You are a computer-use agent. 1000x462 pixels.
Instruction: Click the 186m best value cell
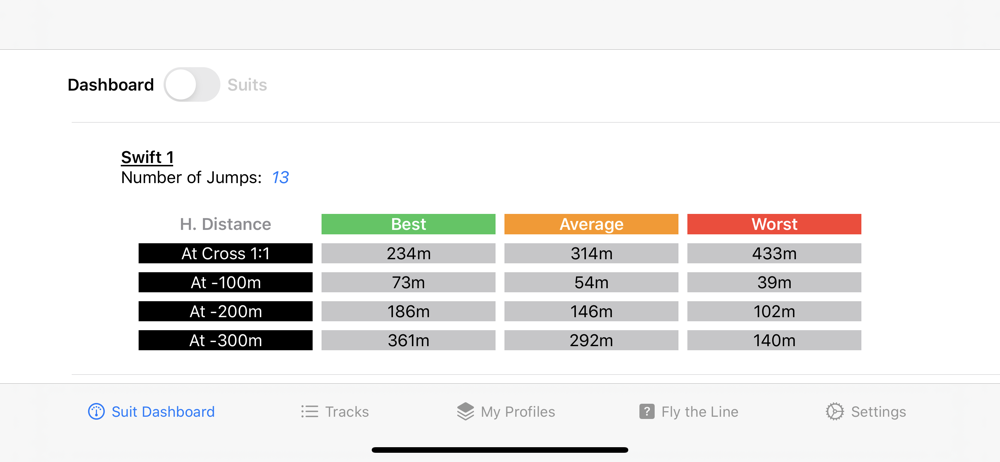pyautogui.click(x=408, y=311)
